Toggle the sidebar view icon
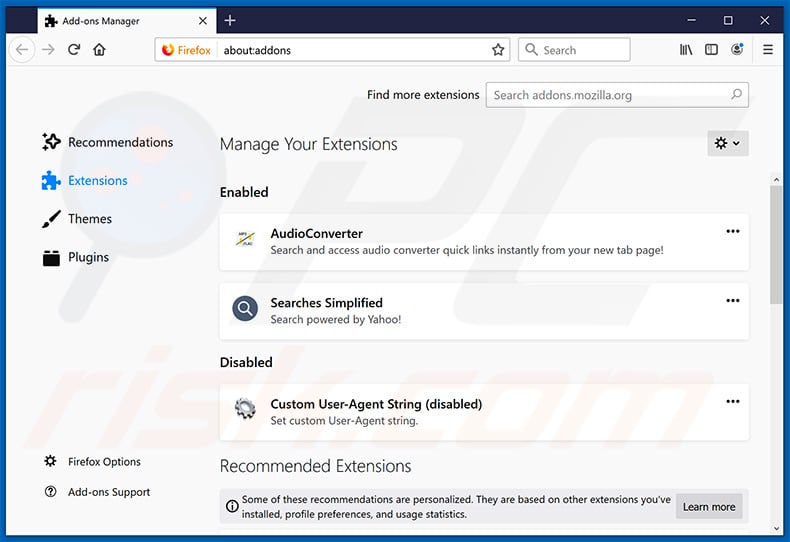Image resolution: width=790 pixels, height=542 pixels. tap(711, 50)
